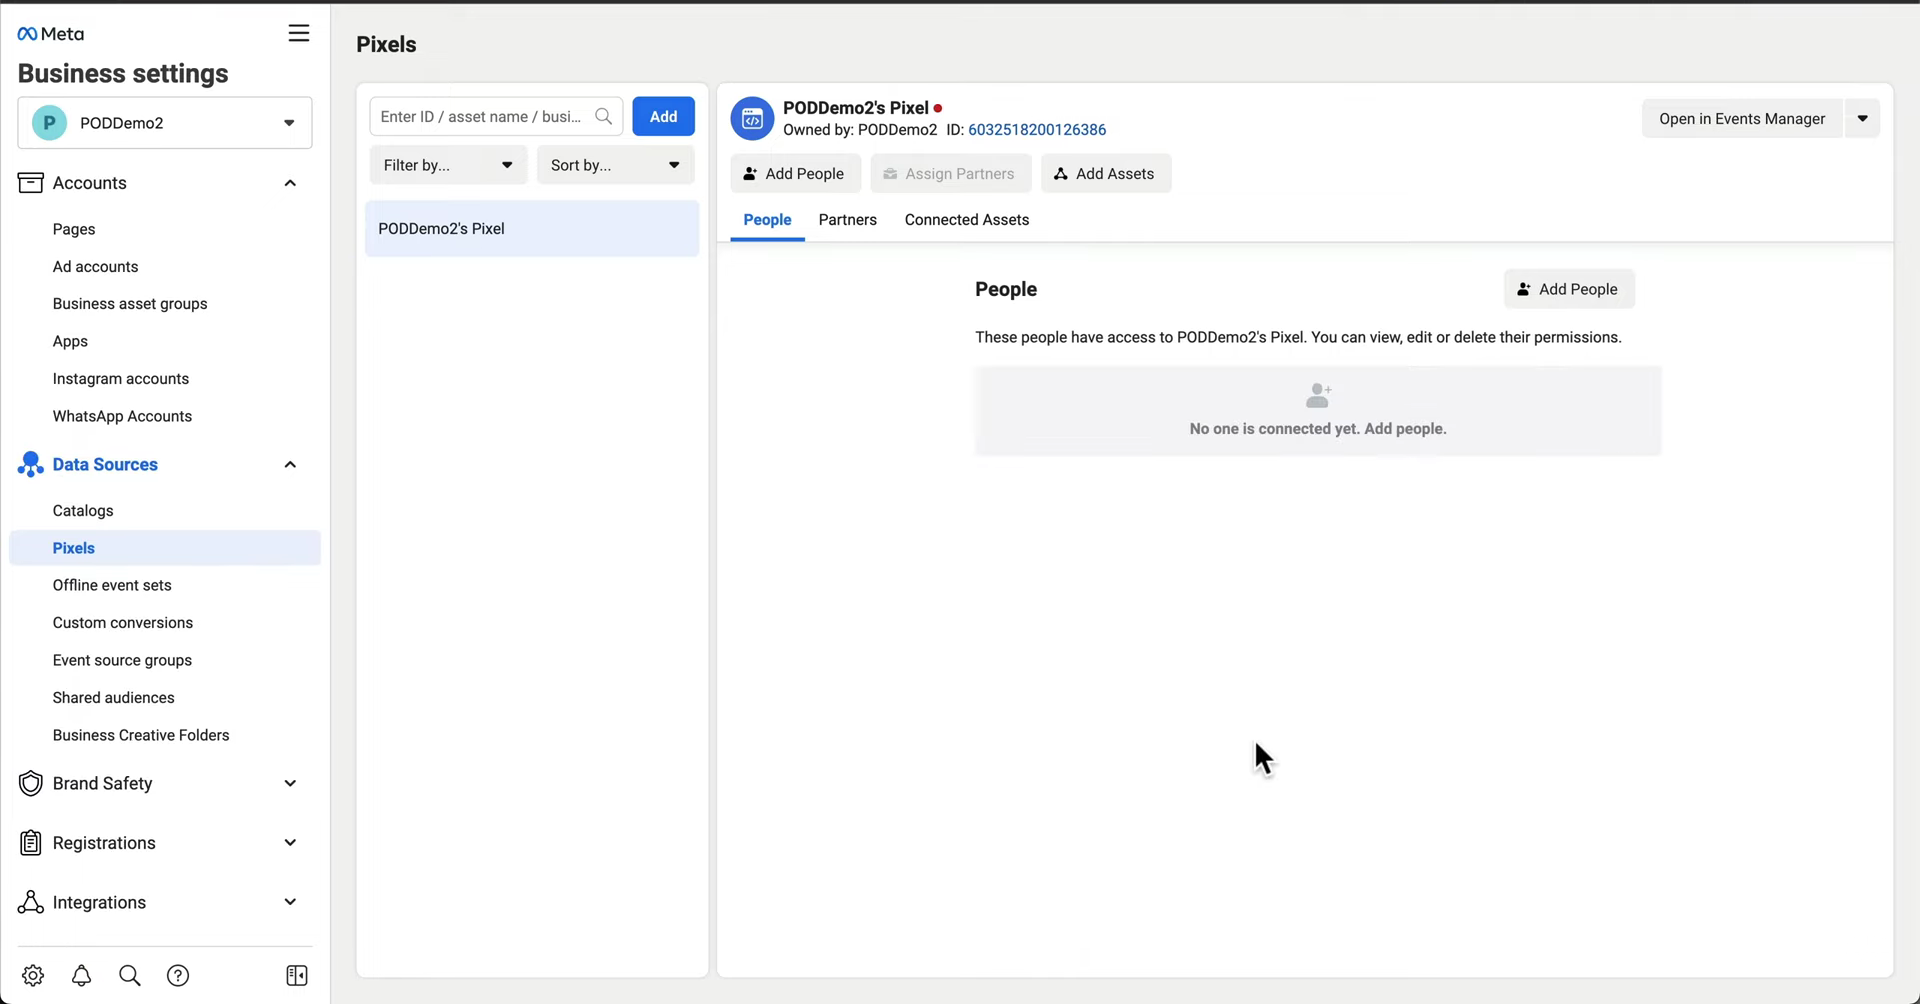The image size is (1920, 1004).
Task: Open Business asset groups
Action: coord(130,304)
